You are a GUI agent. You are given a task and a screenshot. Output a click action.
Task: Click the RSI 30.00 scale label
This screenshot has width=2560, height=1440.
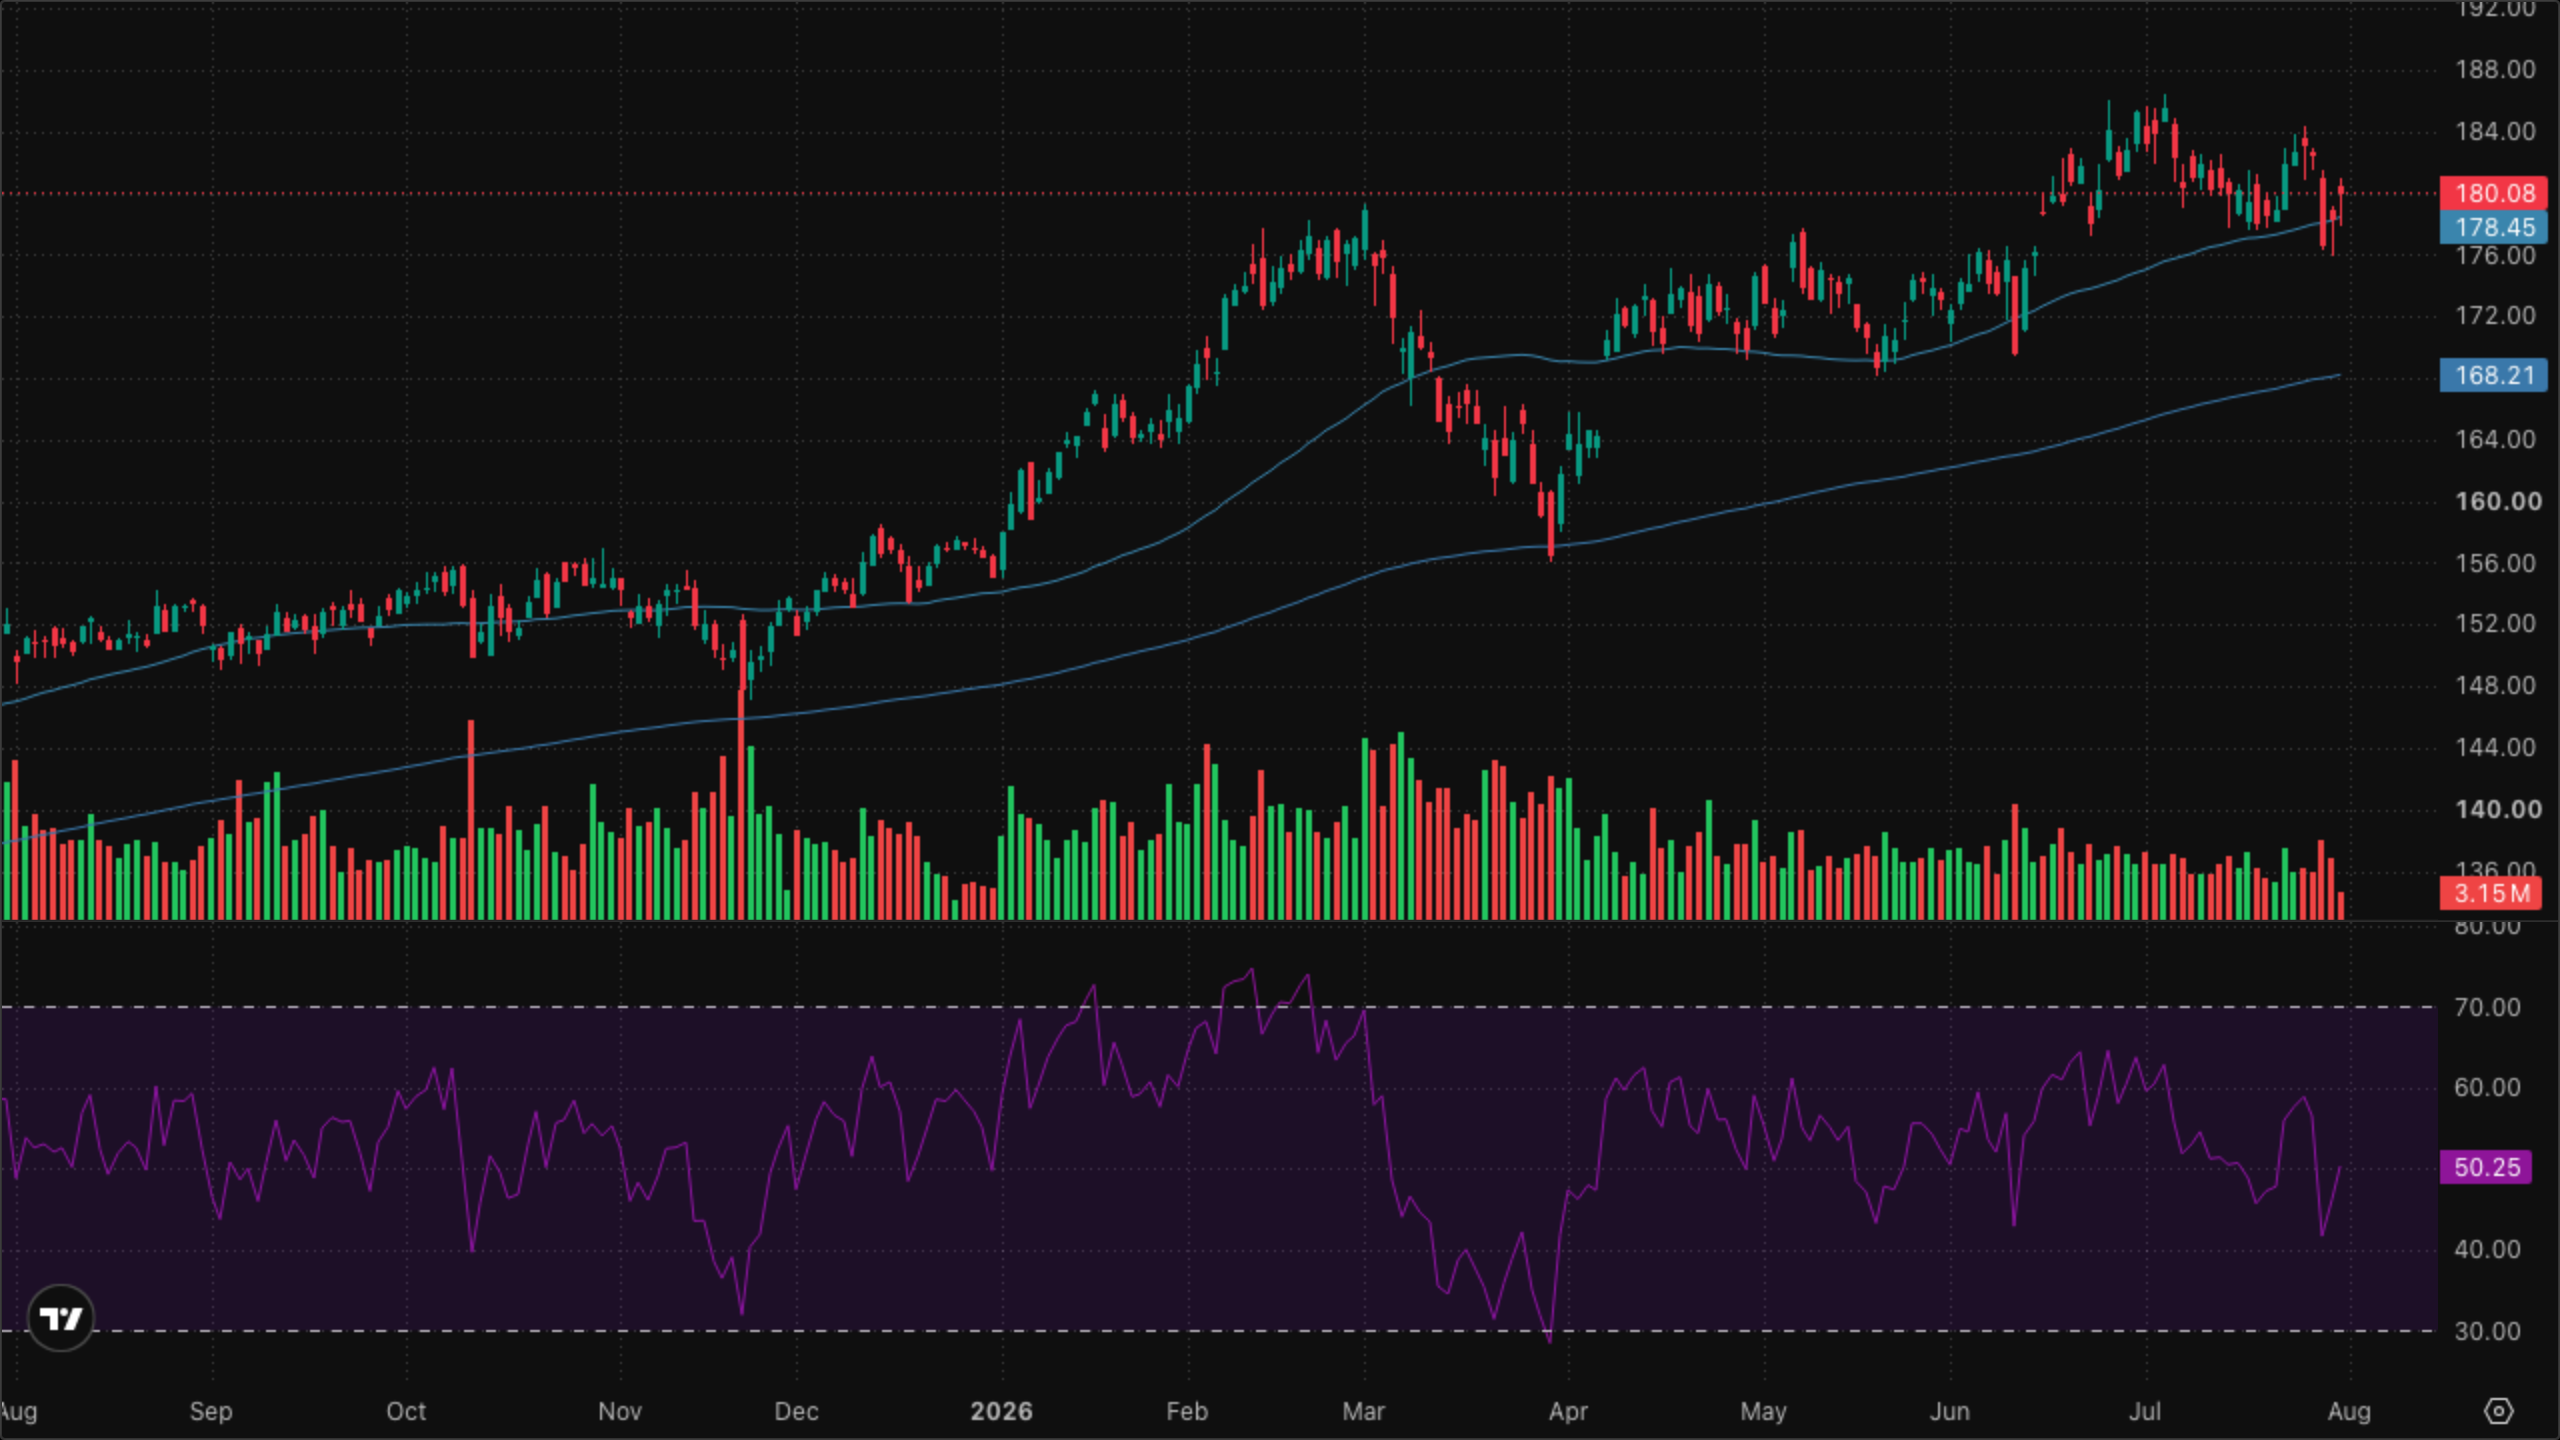pos(2487,1331)
